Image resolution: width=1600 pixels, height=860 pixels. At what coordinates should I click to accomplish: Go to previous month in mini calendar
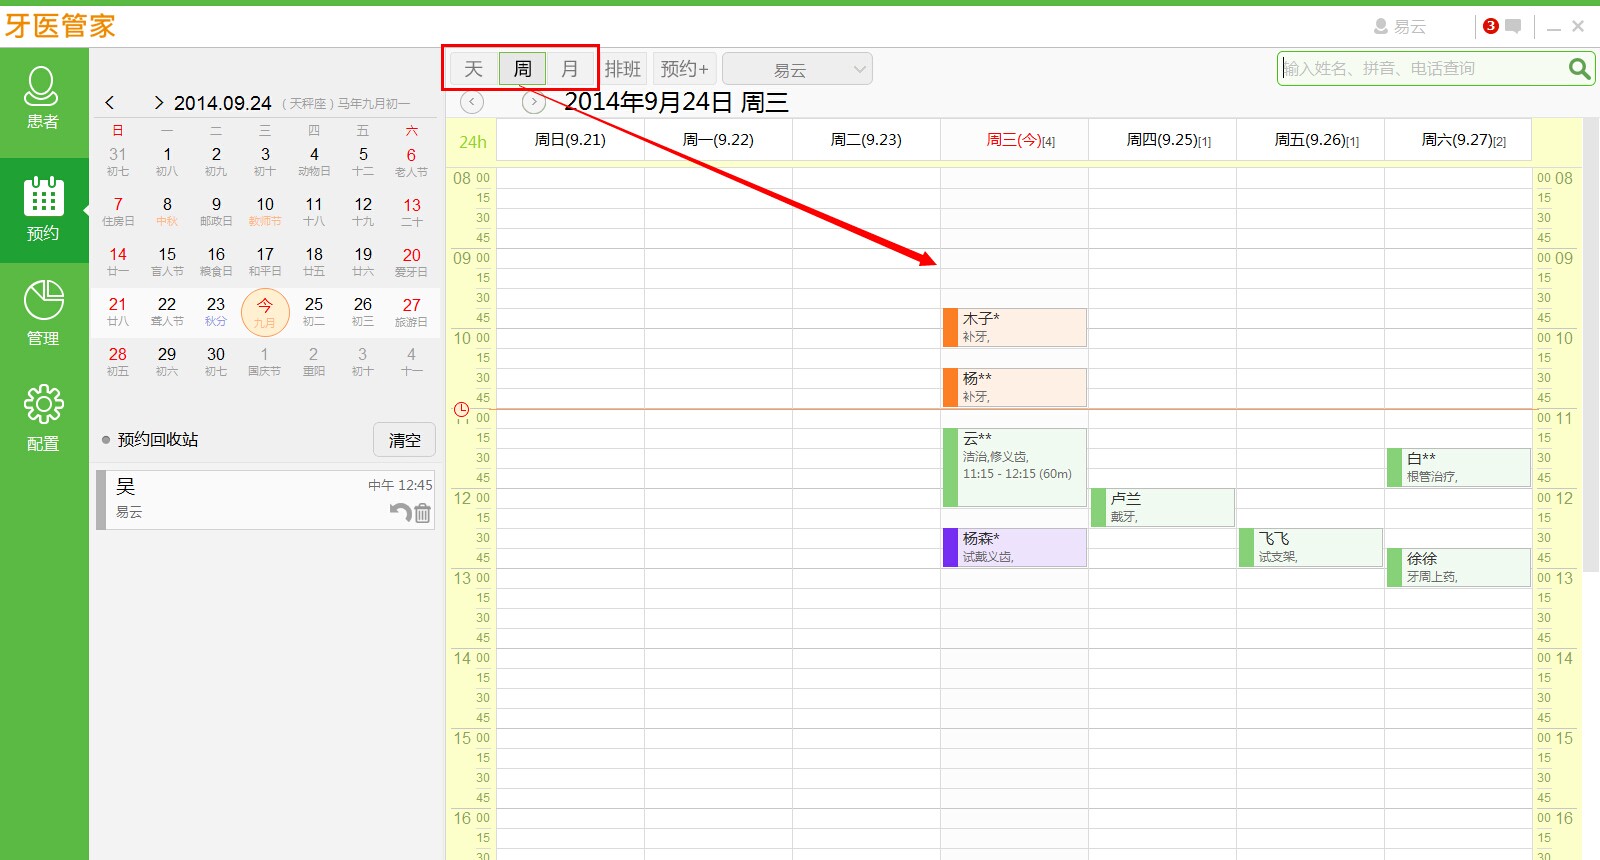pyautogui.click(x=110, y=103)
